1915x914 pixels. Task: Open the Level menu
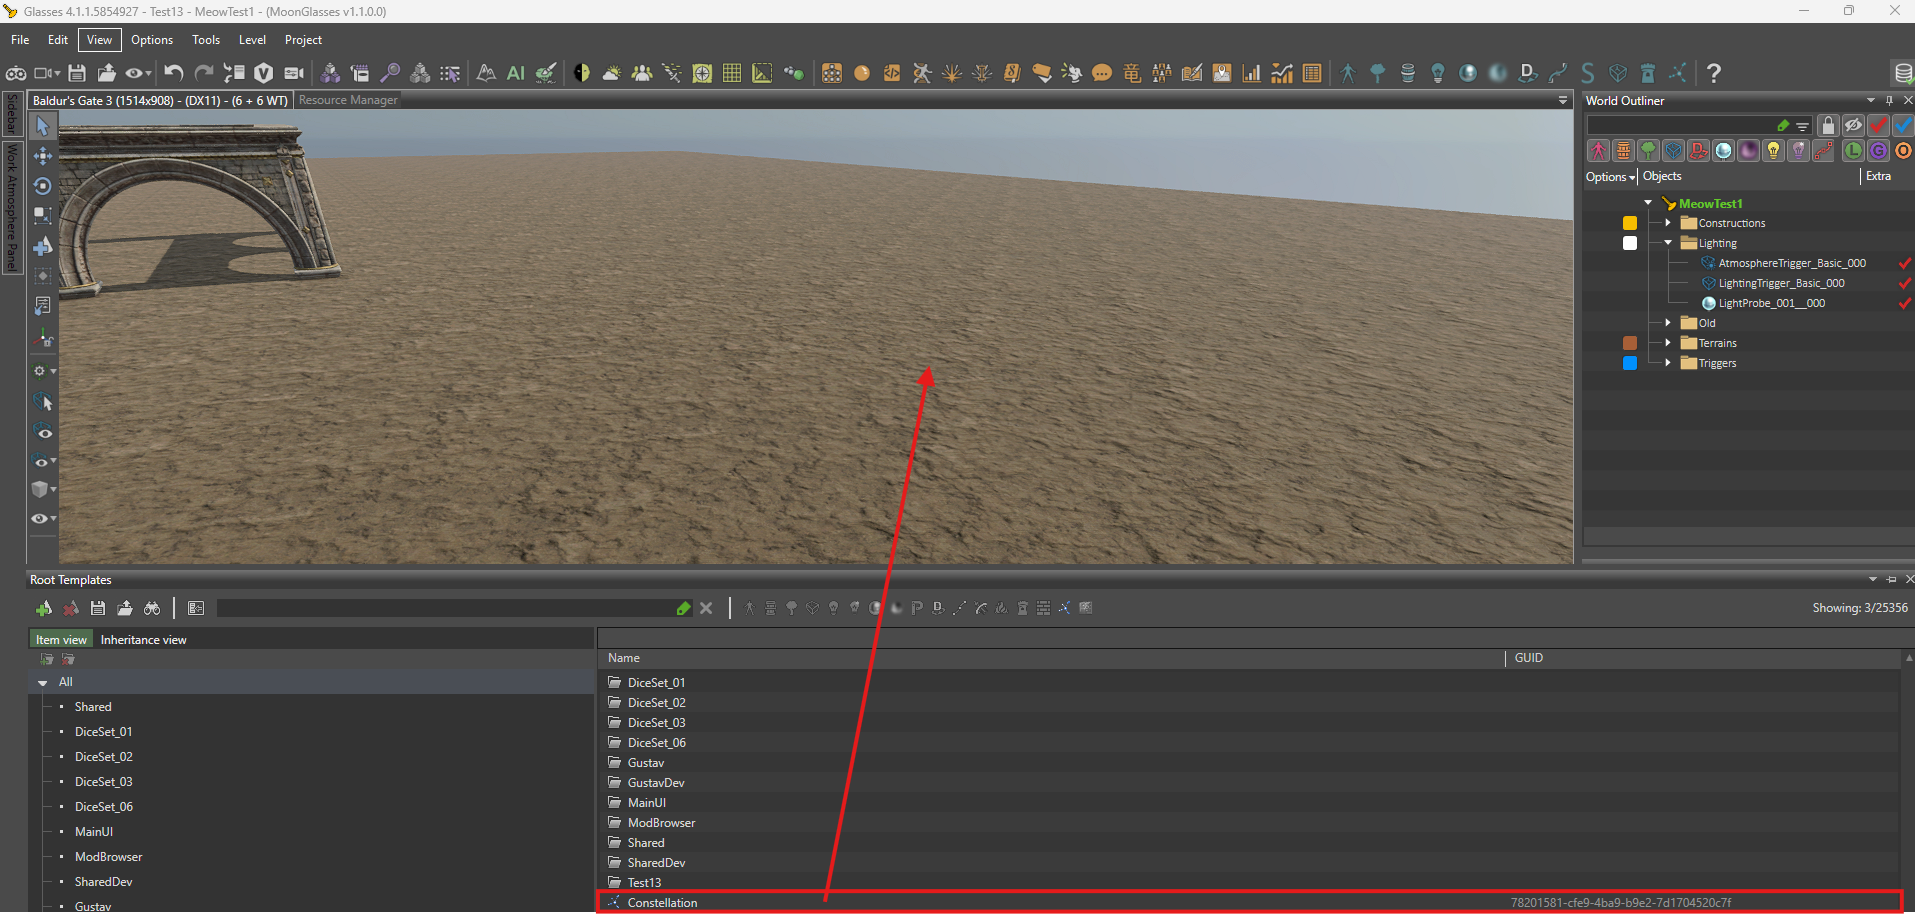click(252, 40)
